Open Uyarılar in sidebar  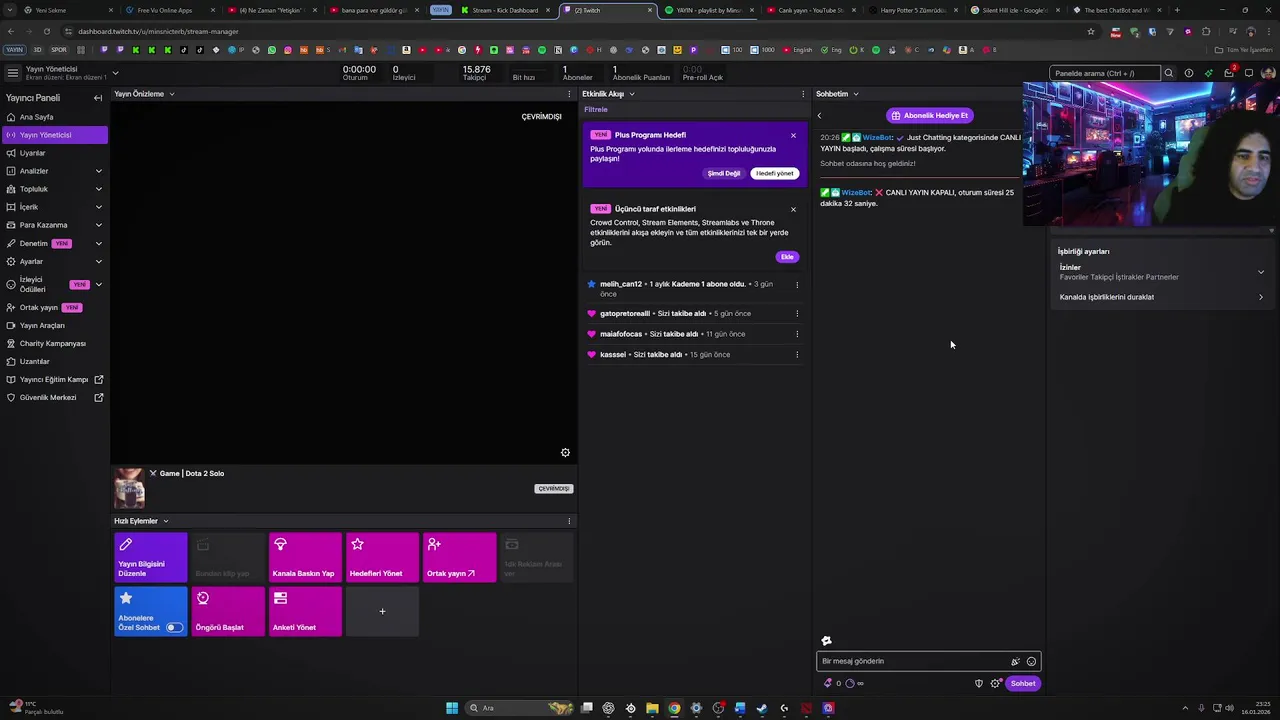click(55, 153)
